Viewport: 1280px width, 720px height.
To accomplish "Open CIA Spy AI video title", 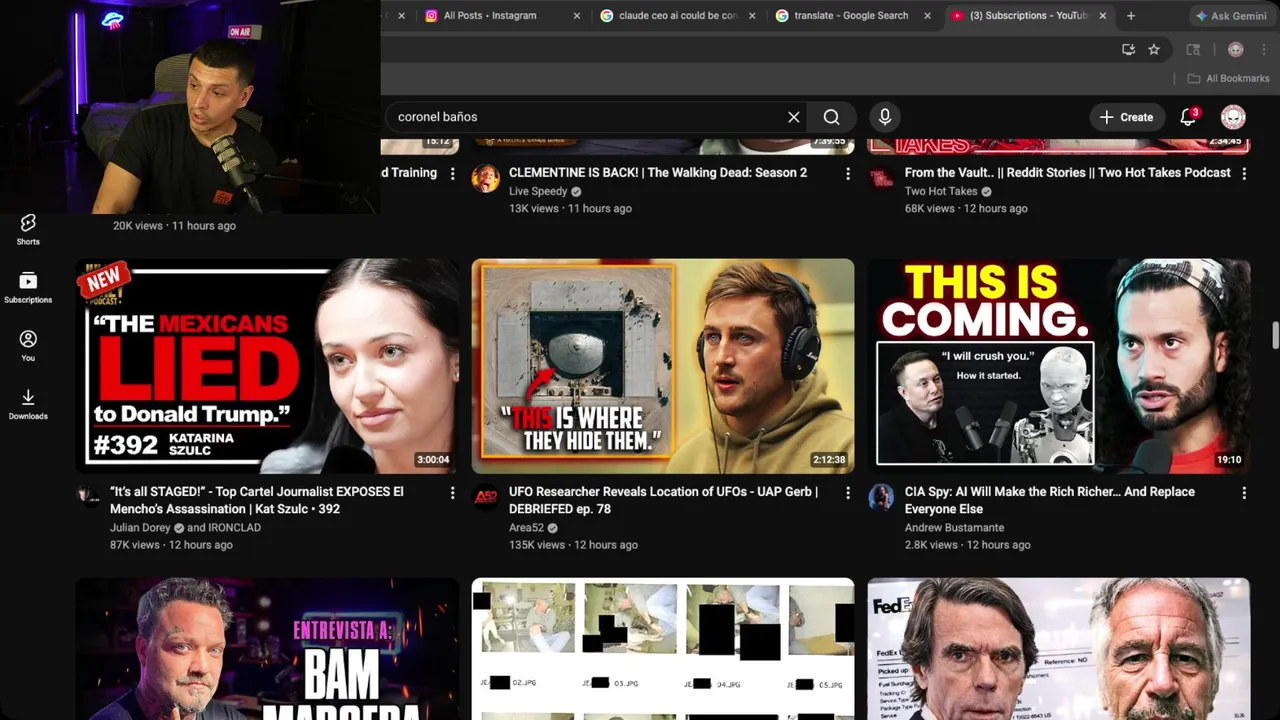I will [1050, 500].
